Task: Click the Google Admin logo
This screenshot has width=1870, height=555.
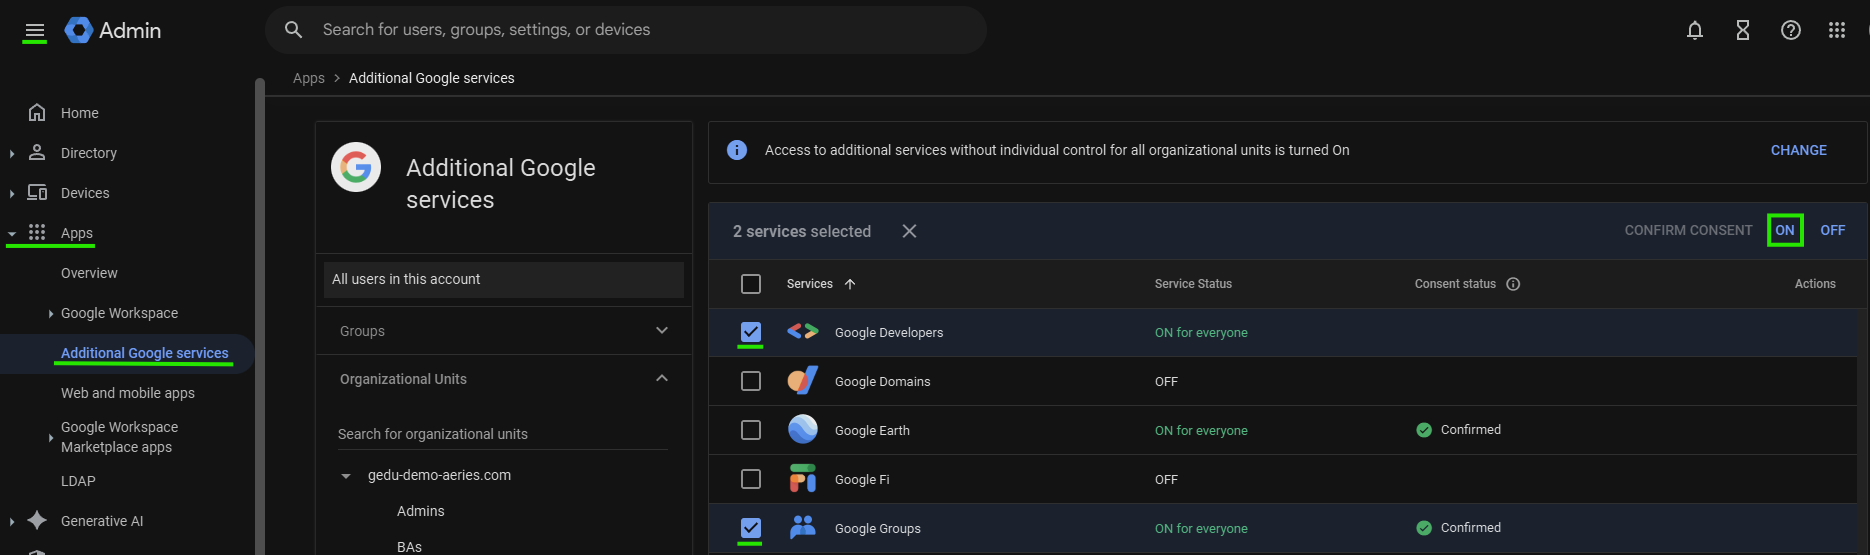Action: pyautogui.click(x=113, y=31)
